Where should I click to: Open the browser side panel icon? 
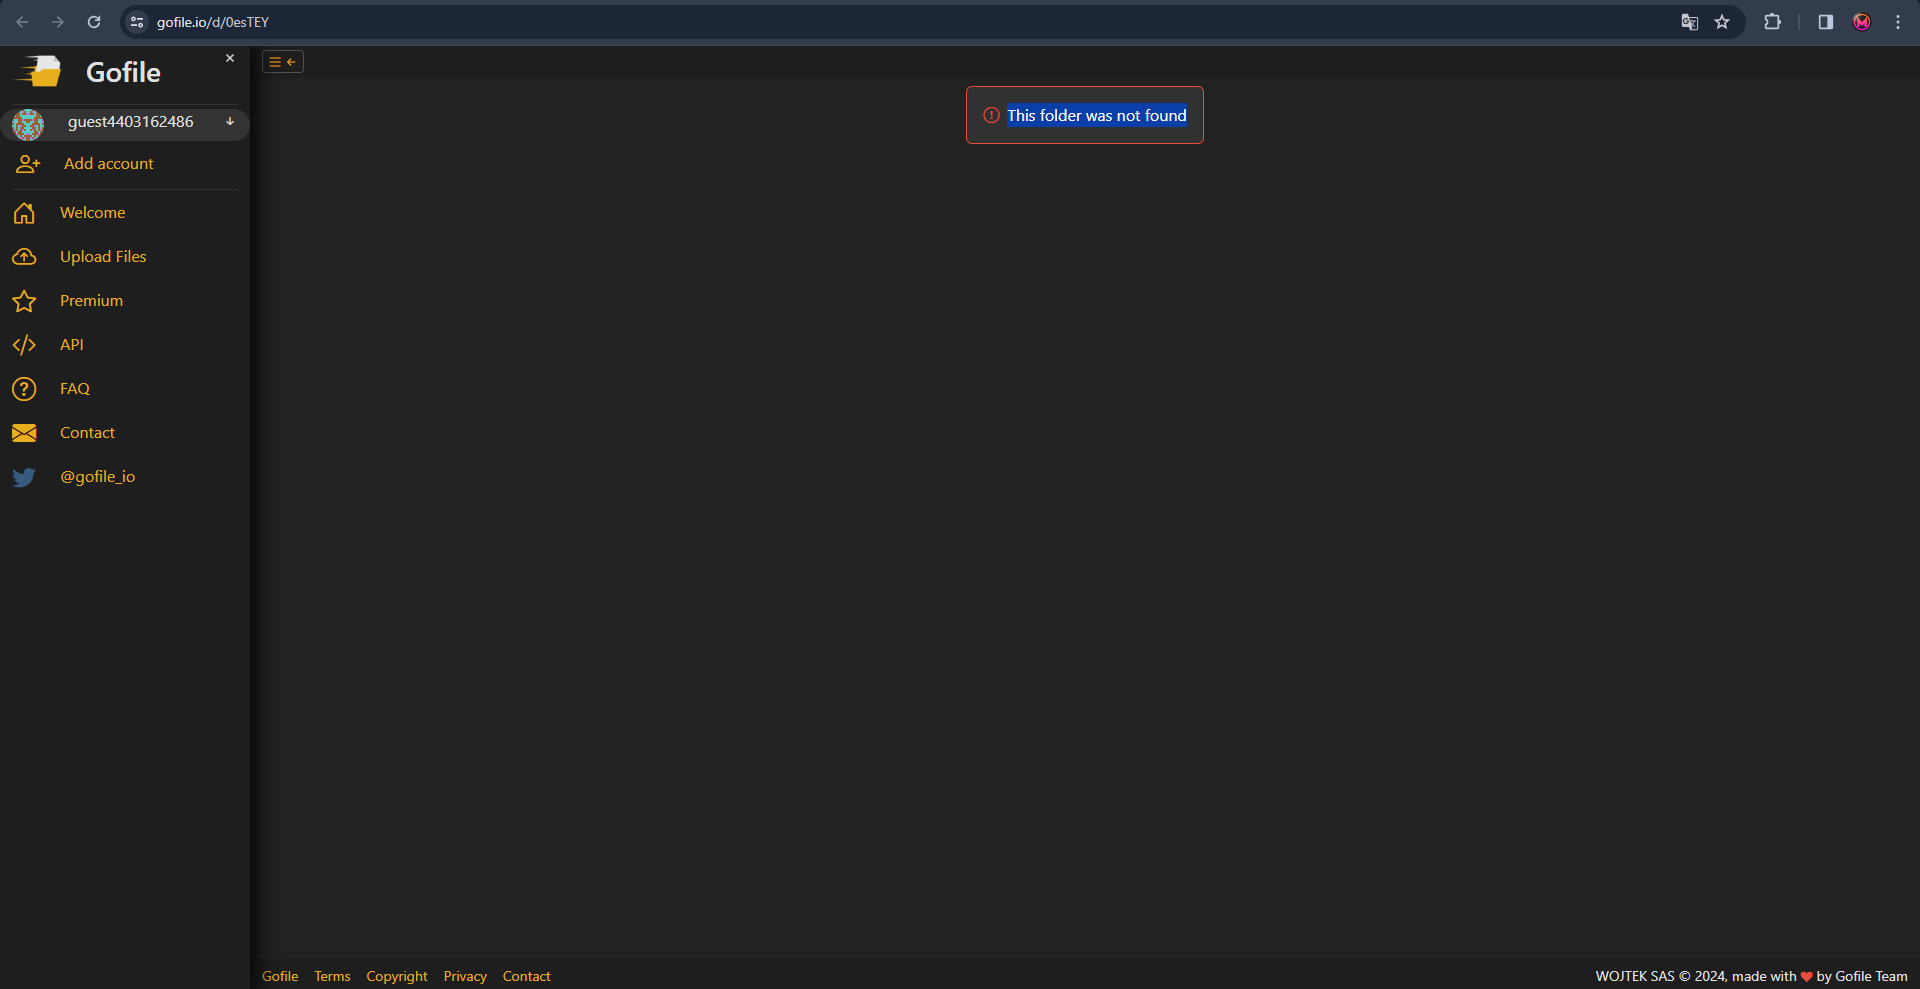click(1826, 22)
